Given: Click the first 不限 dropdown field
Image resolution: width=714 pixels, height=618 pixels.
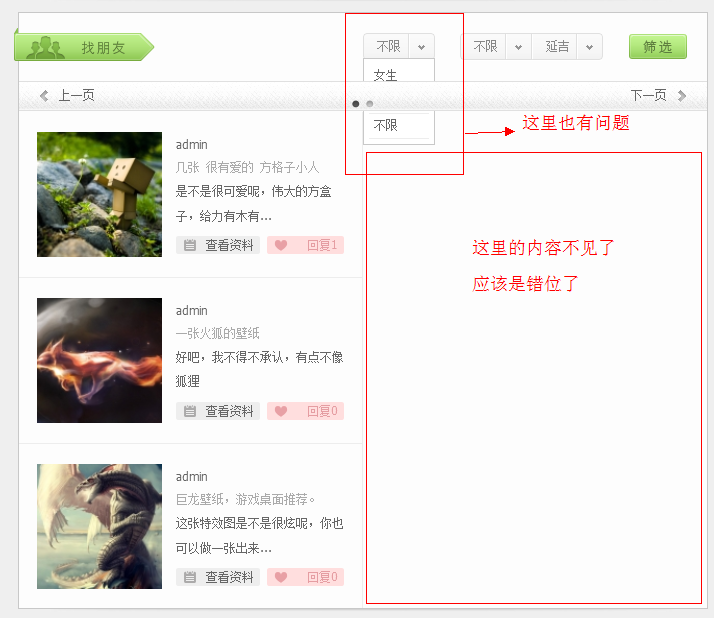Looking at the screenshot, I should click(399, 46).
